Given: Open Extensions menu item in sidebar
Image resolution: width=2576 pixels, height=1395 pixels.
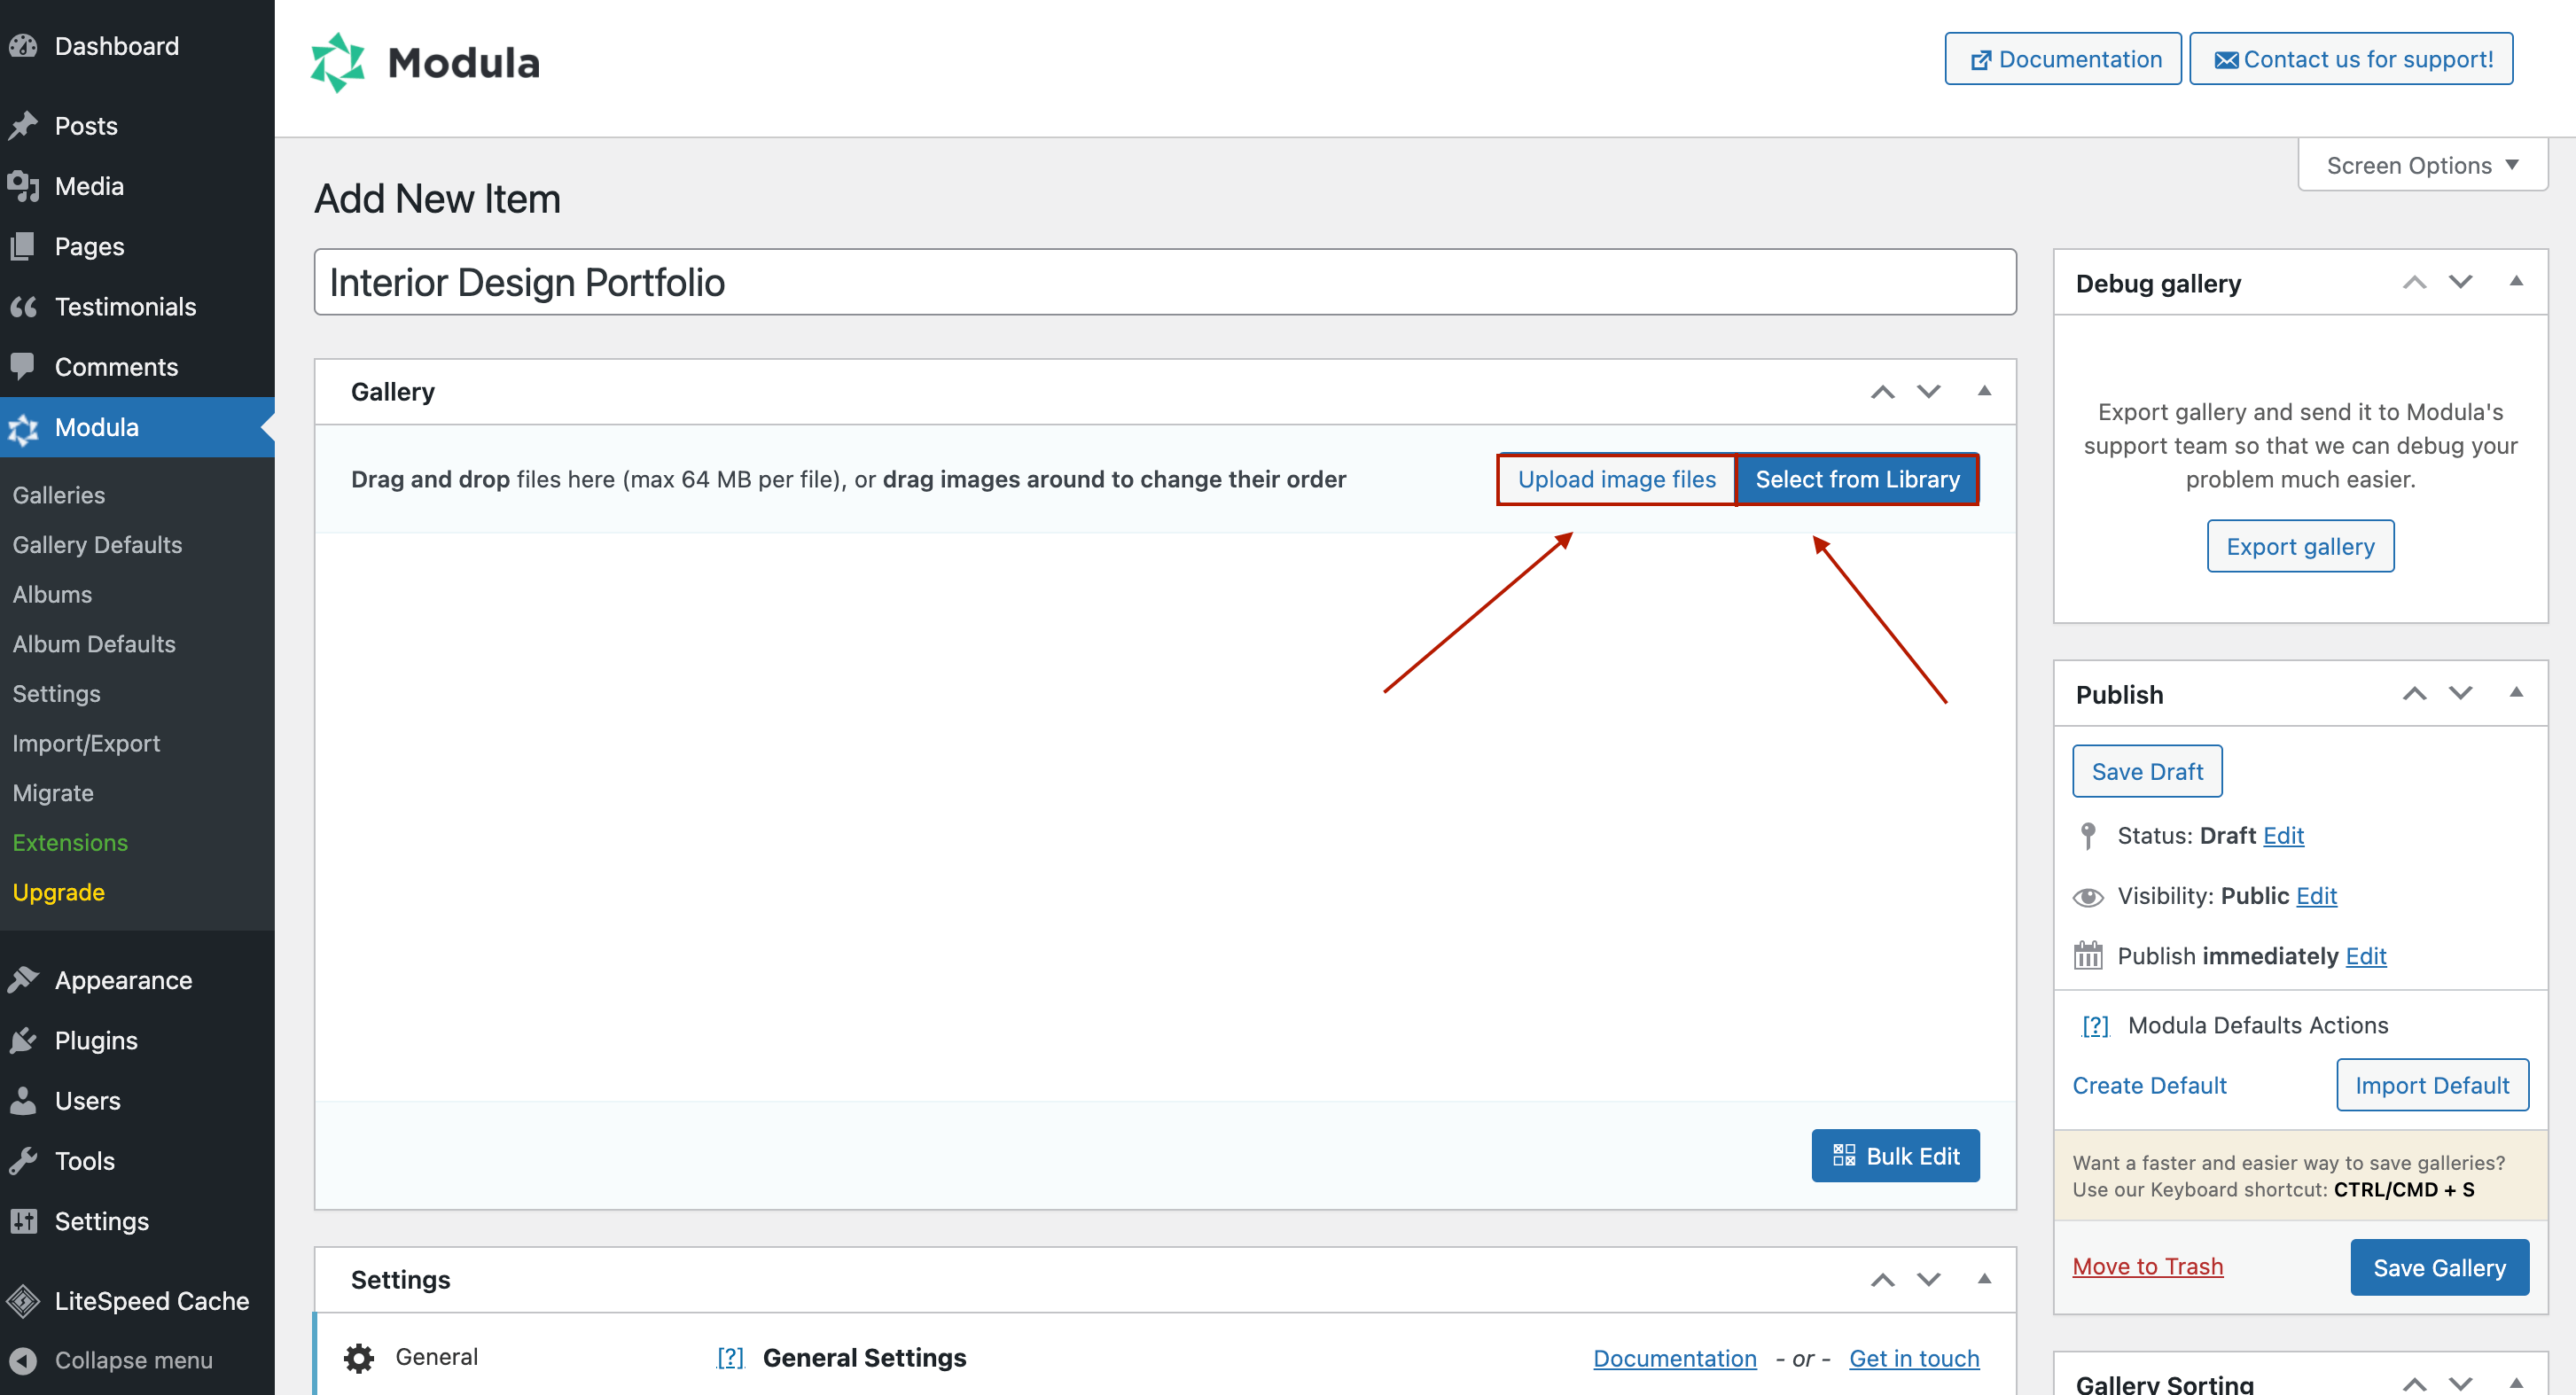Looking at the screenshot, I should pos(70,842).
